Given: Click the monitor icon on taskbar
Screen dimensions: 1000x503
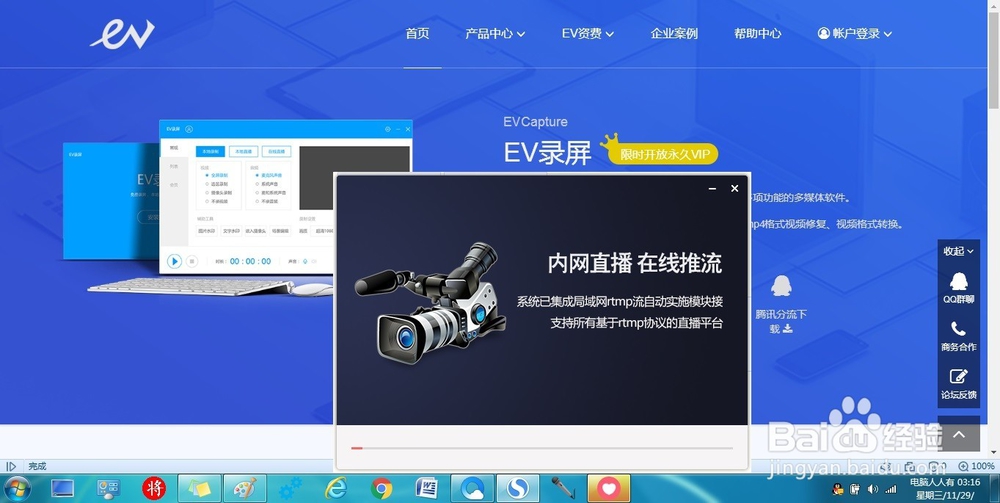Looking at the screenshot, I should point(62,489).
